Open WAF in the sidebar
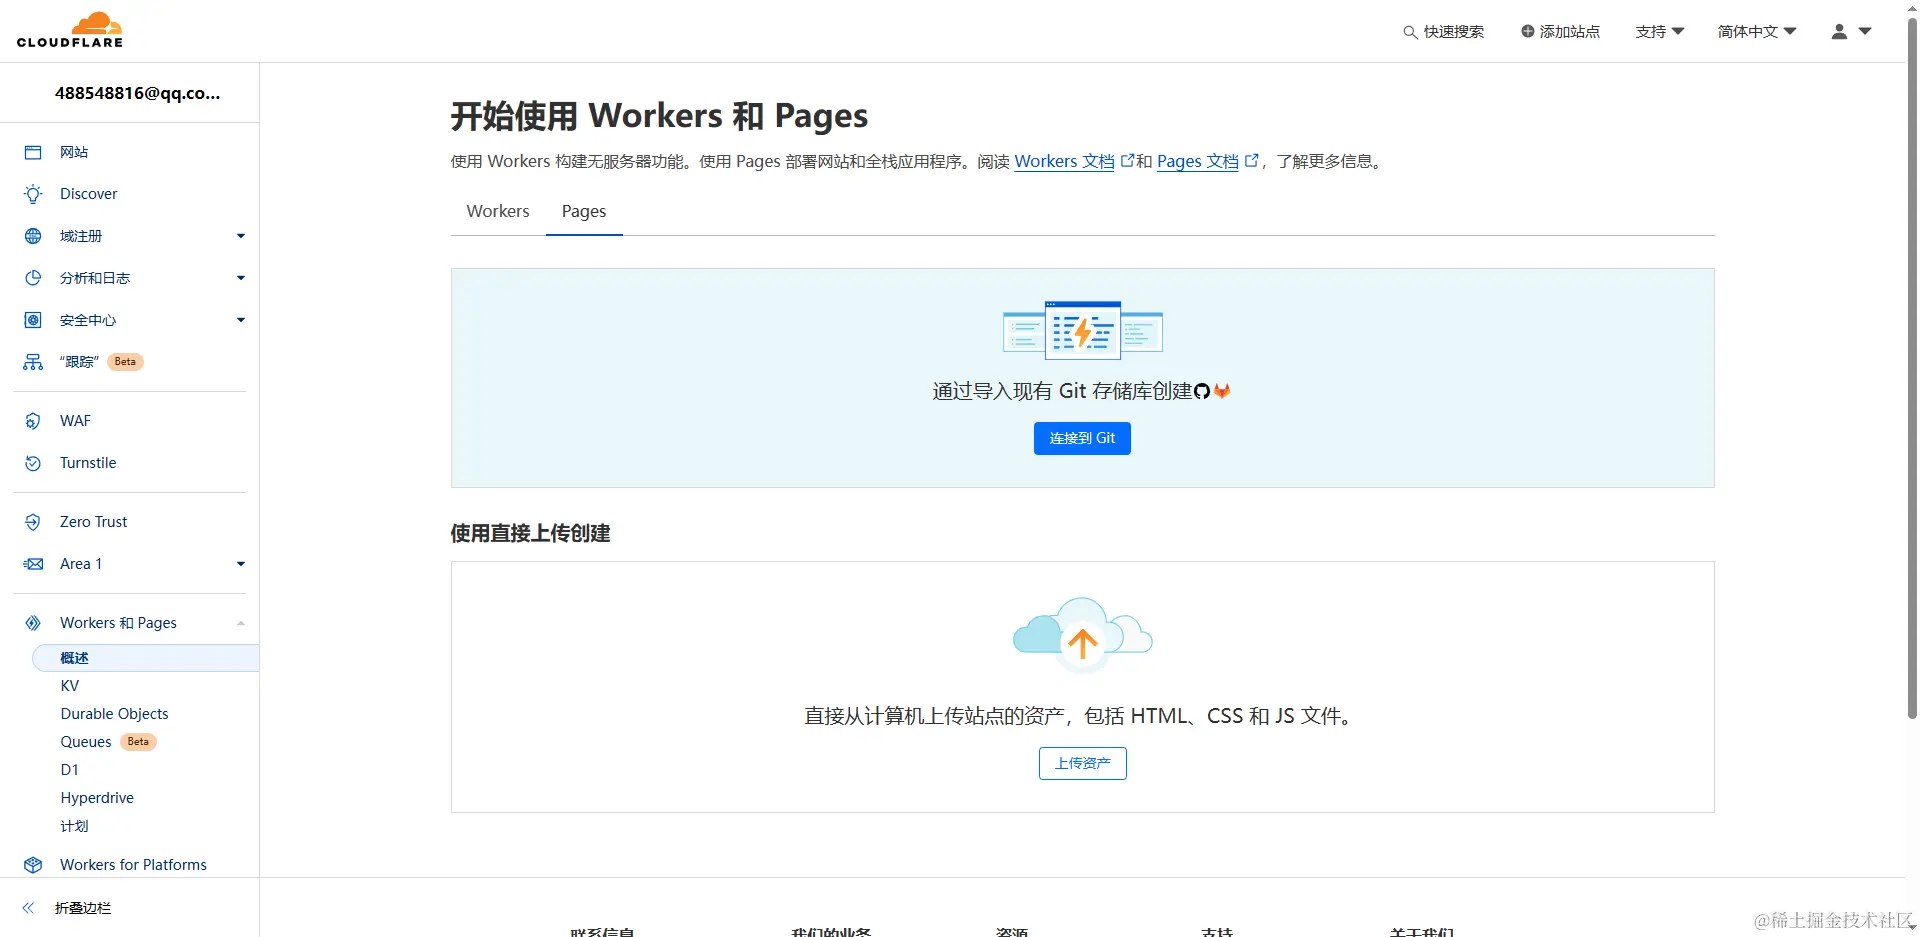The image size is (1920, 937). coord(75,421)
